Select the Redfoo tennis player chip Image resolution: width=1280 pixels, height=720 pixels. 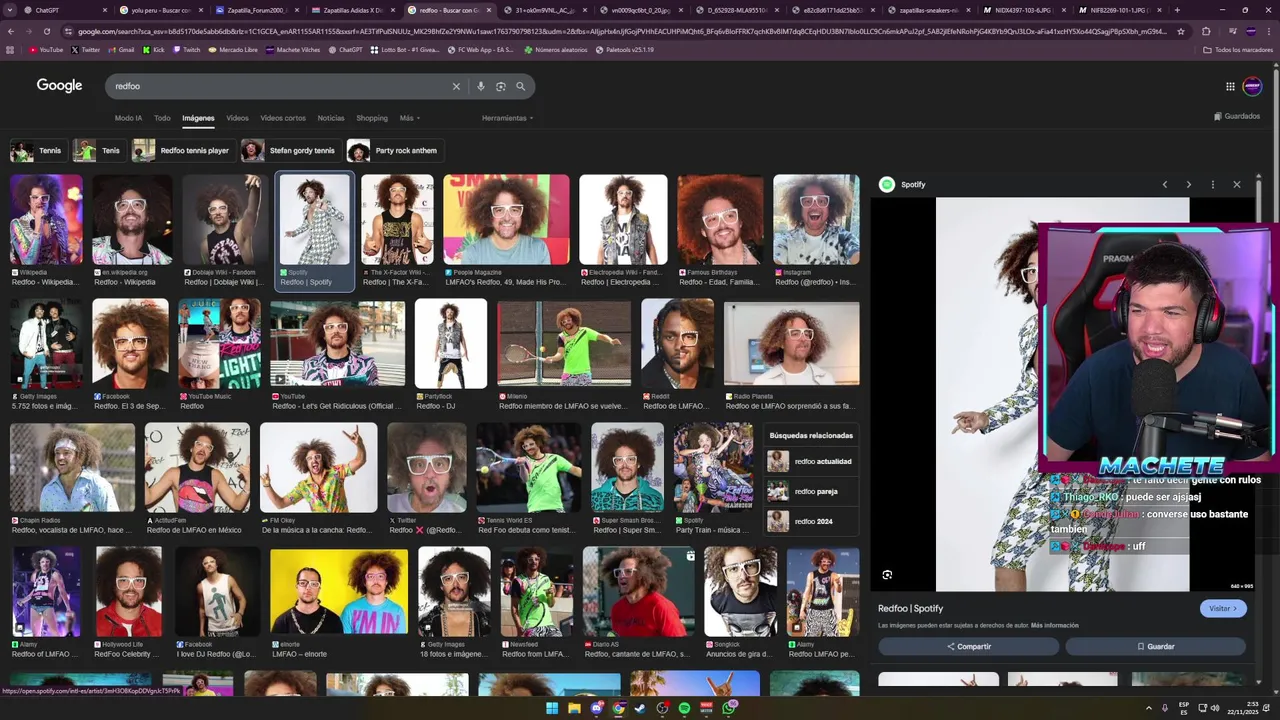182,151
